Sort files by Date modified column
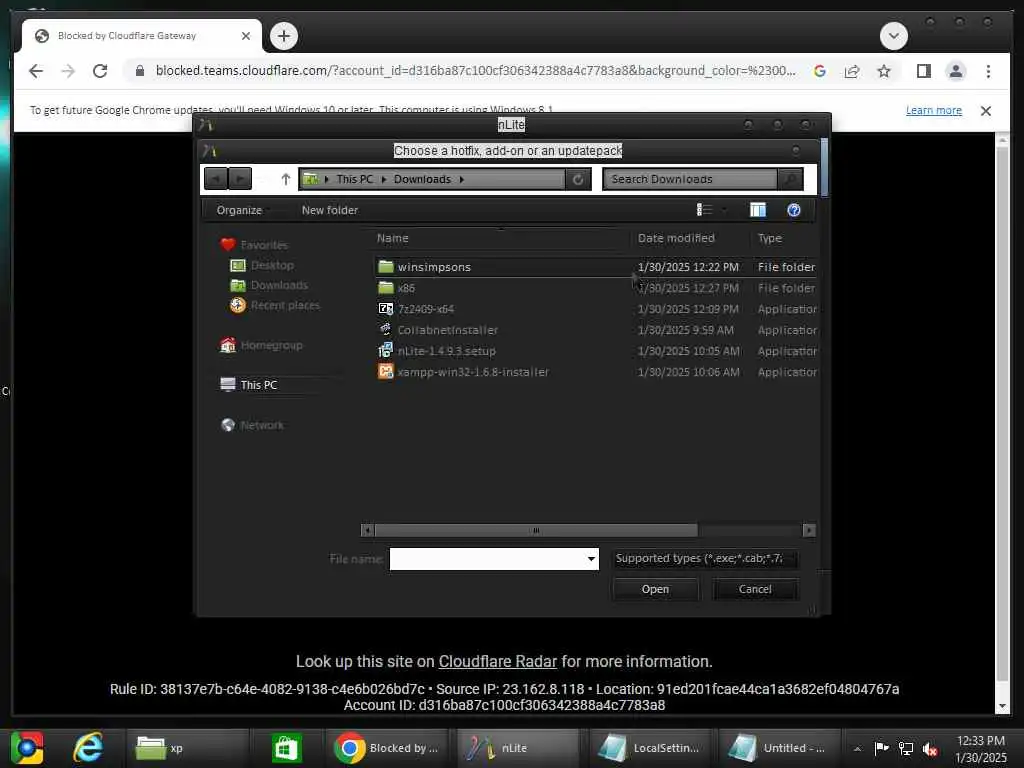This screenshot has width=1024, height=768. (x=676, y=238)
